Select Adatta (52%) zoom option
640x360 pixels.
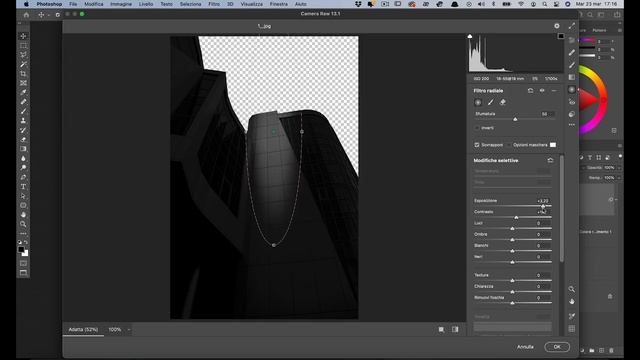83,329
